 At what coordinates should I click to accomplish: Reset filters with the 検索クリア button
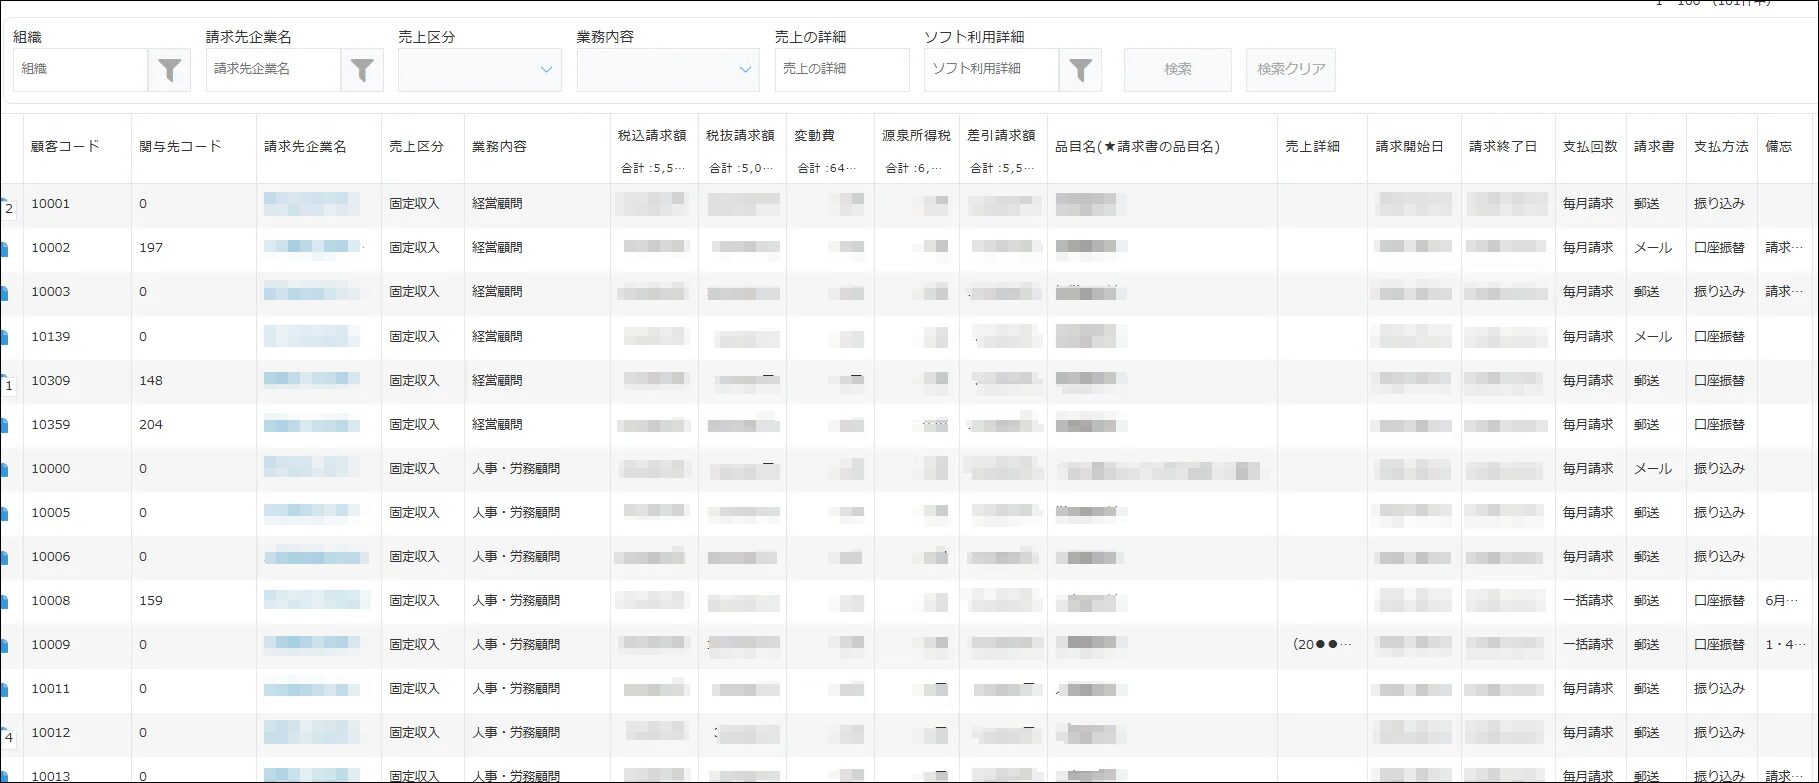[x=1291, y=70]
